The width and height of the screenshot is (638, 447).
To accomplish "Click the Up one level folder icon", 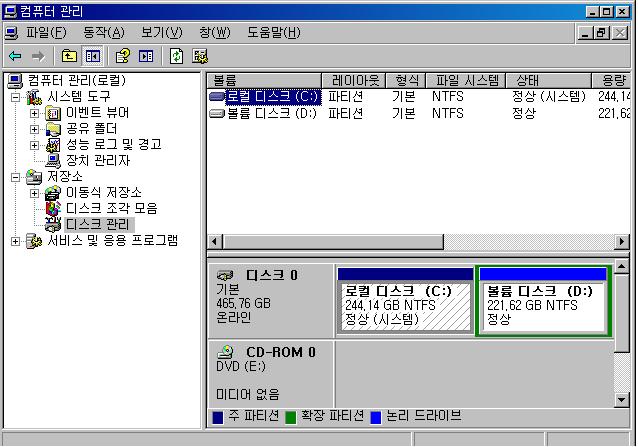I will 69,56.
